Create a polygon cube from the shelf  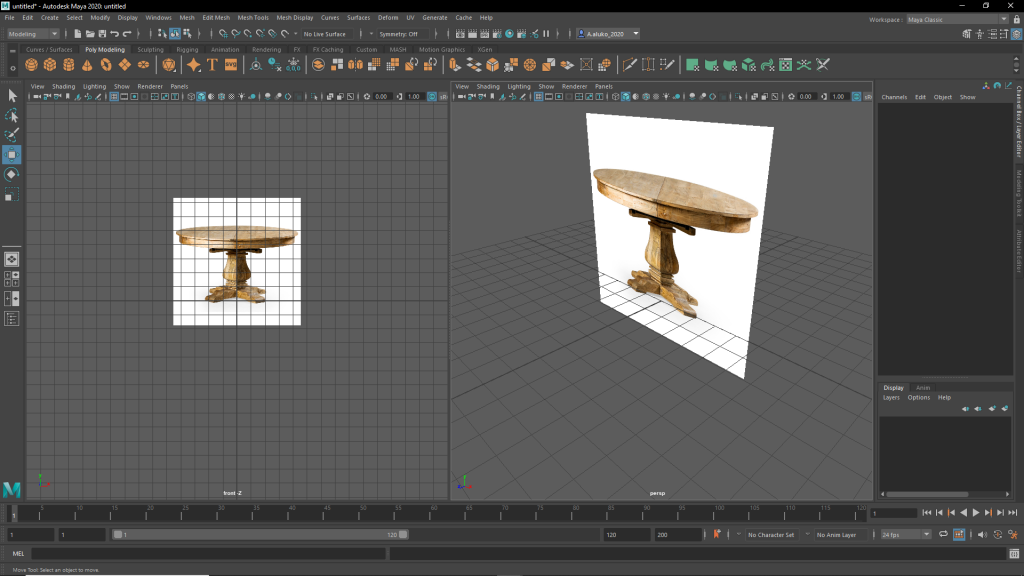point(50,65)
